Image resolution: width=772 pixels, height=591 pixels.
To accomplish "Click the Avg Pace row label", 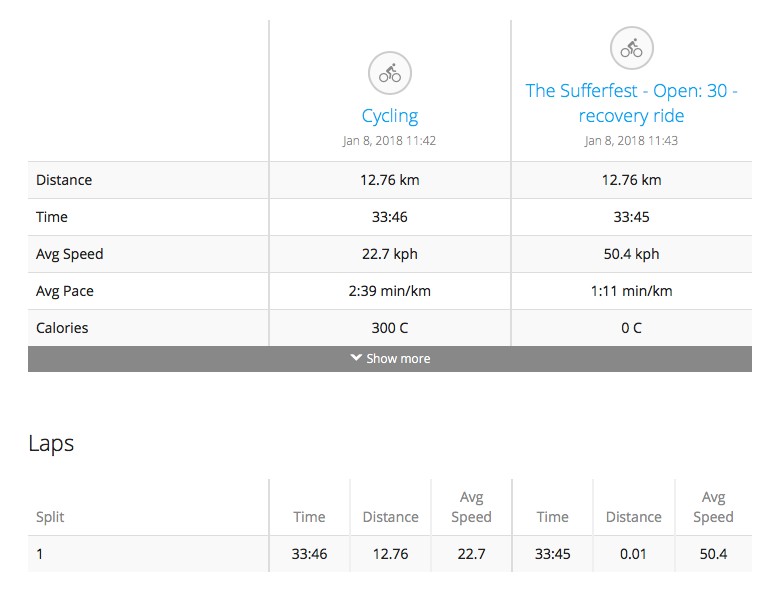I will click(65, 291).
